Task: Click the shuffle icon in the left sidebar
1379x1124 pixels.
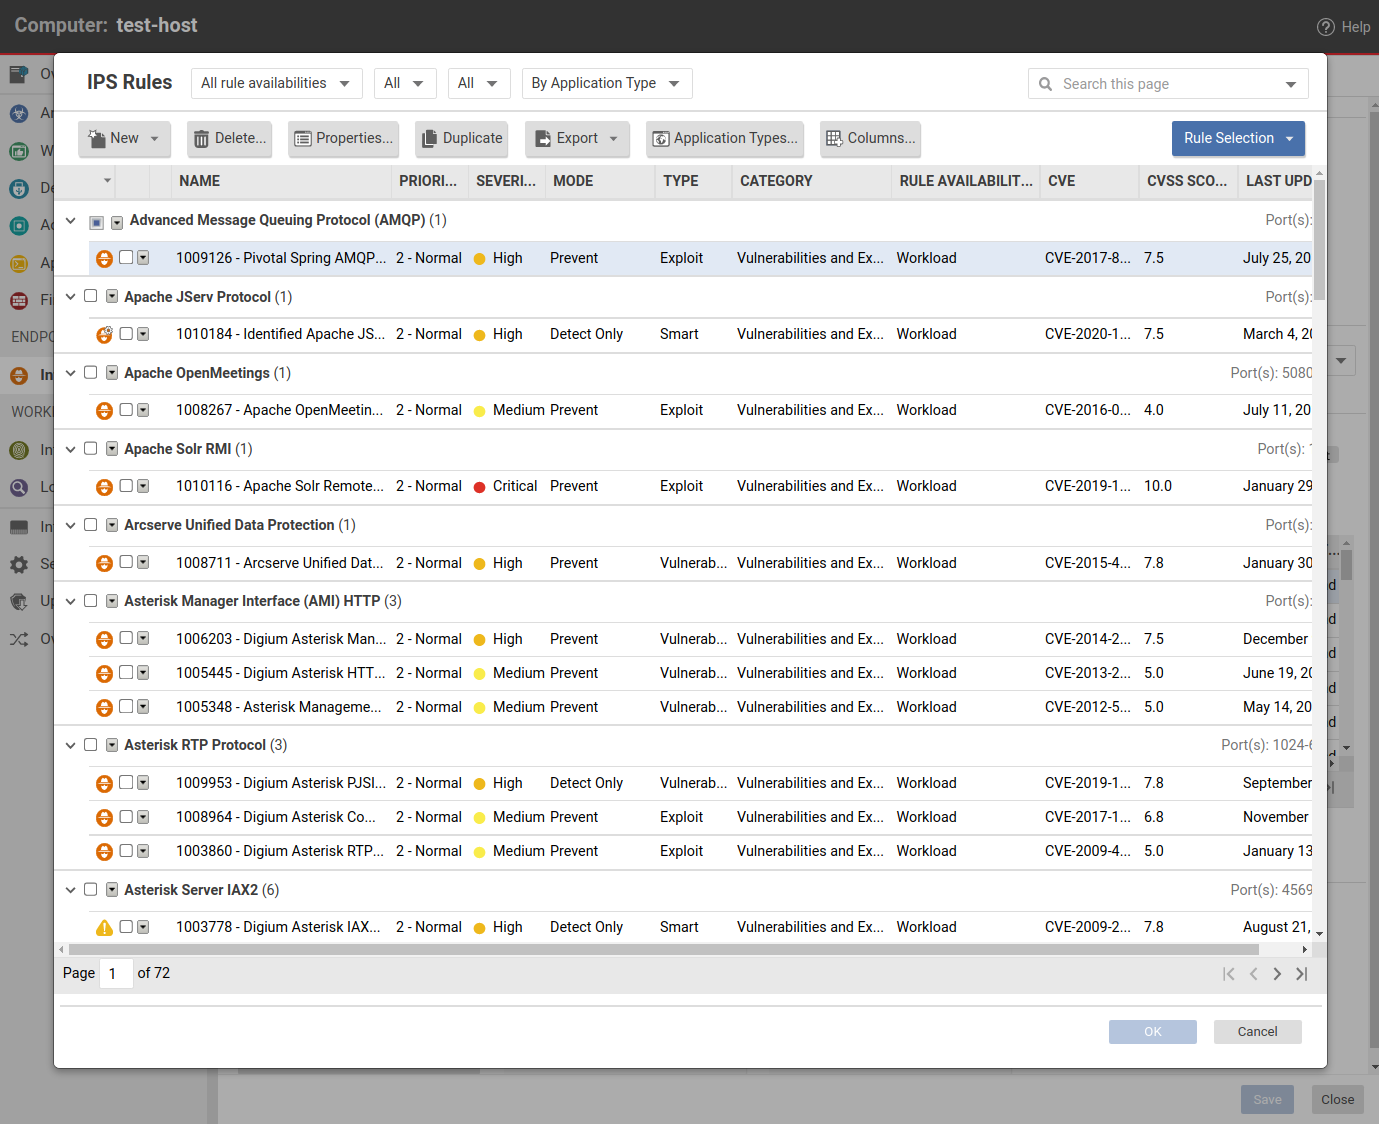Action: pyautogui.click(x=19, y=639)
